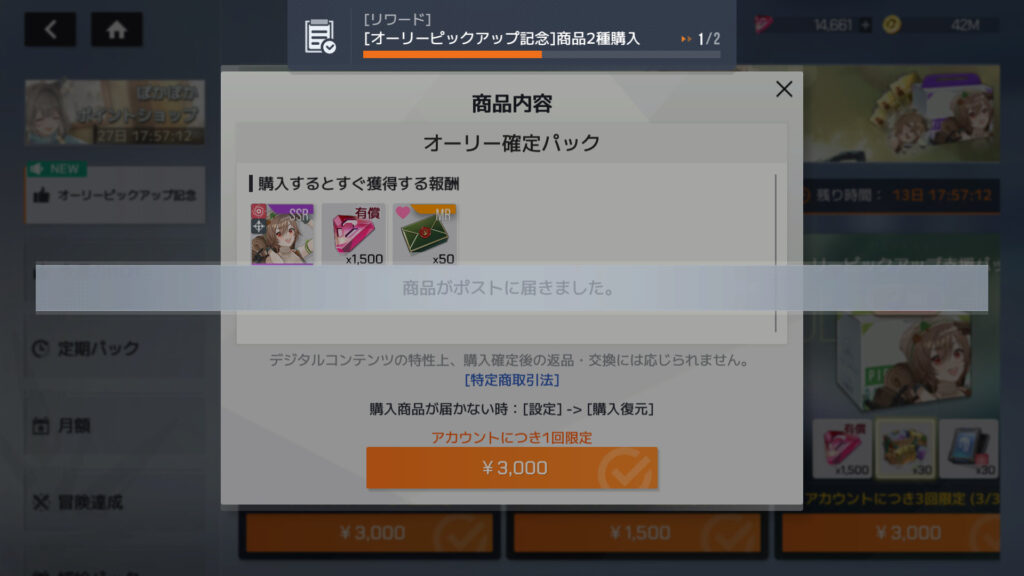Tap the gold coin currency icon

[891, 25]
